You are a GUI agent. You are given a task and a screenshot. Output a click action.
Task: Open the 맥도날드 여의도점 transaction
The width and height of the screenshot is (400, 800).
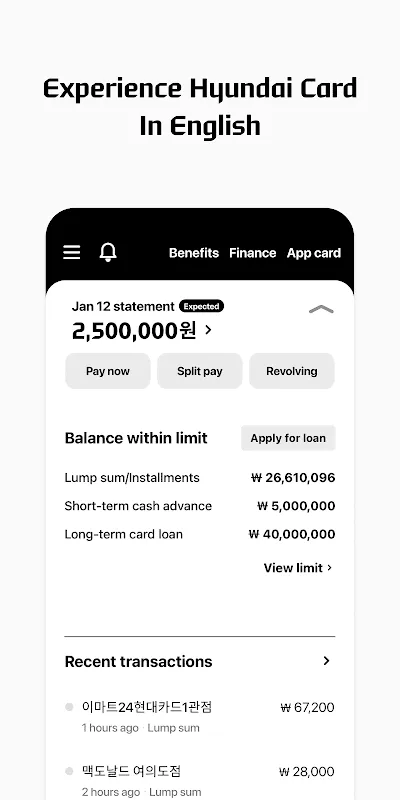tap(200, 781)
